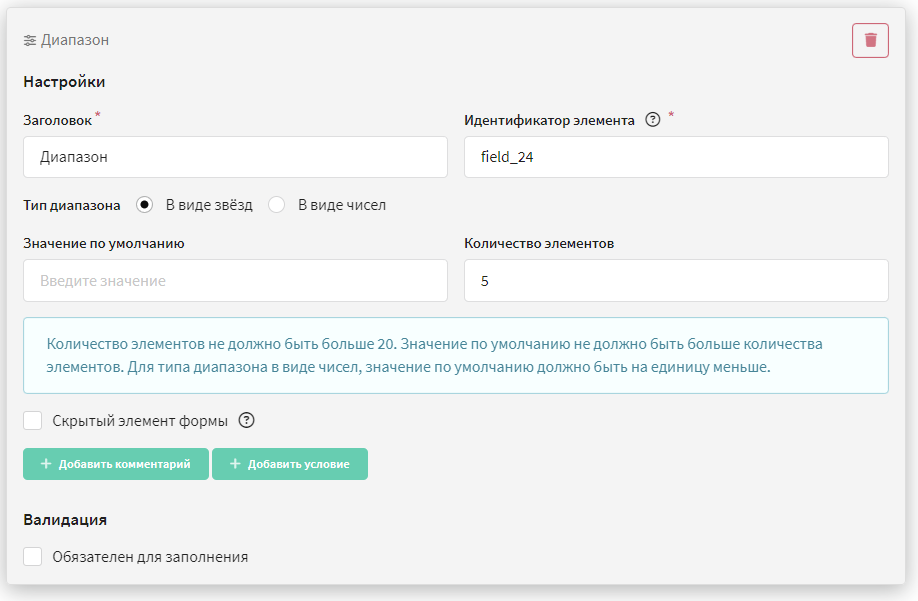Viewport: 918px width, 601px height.
Task: Click the Значение по умолчанию label
Action: point(104,243)
